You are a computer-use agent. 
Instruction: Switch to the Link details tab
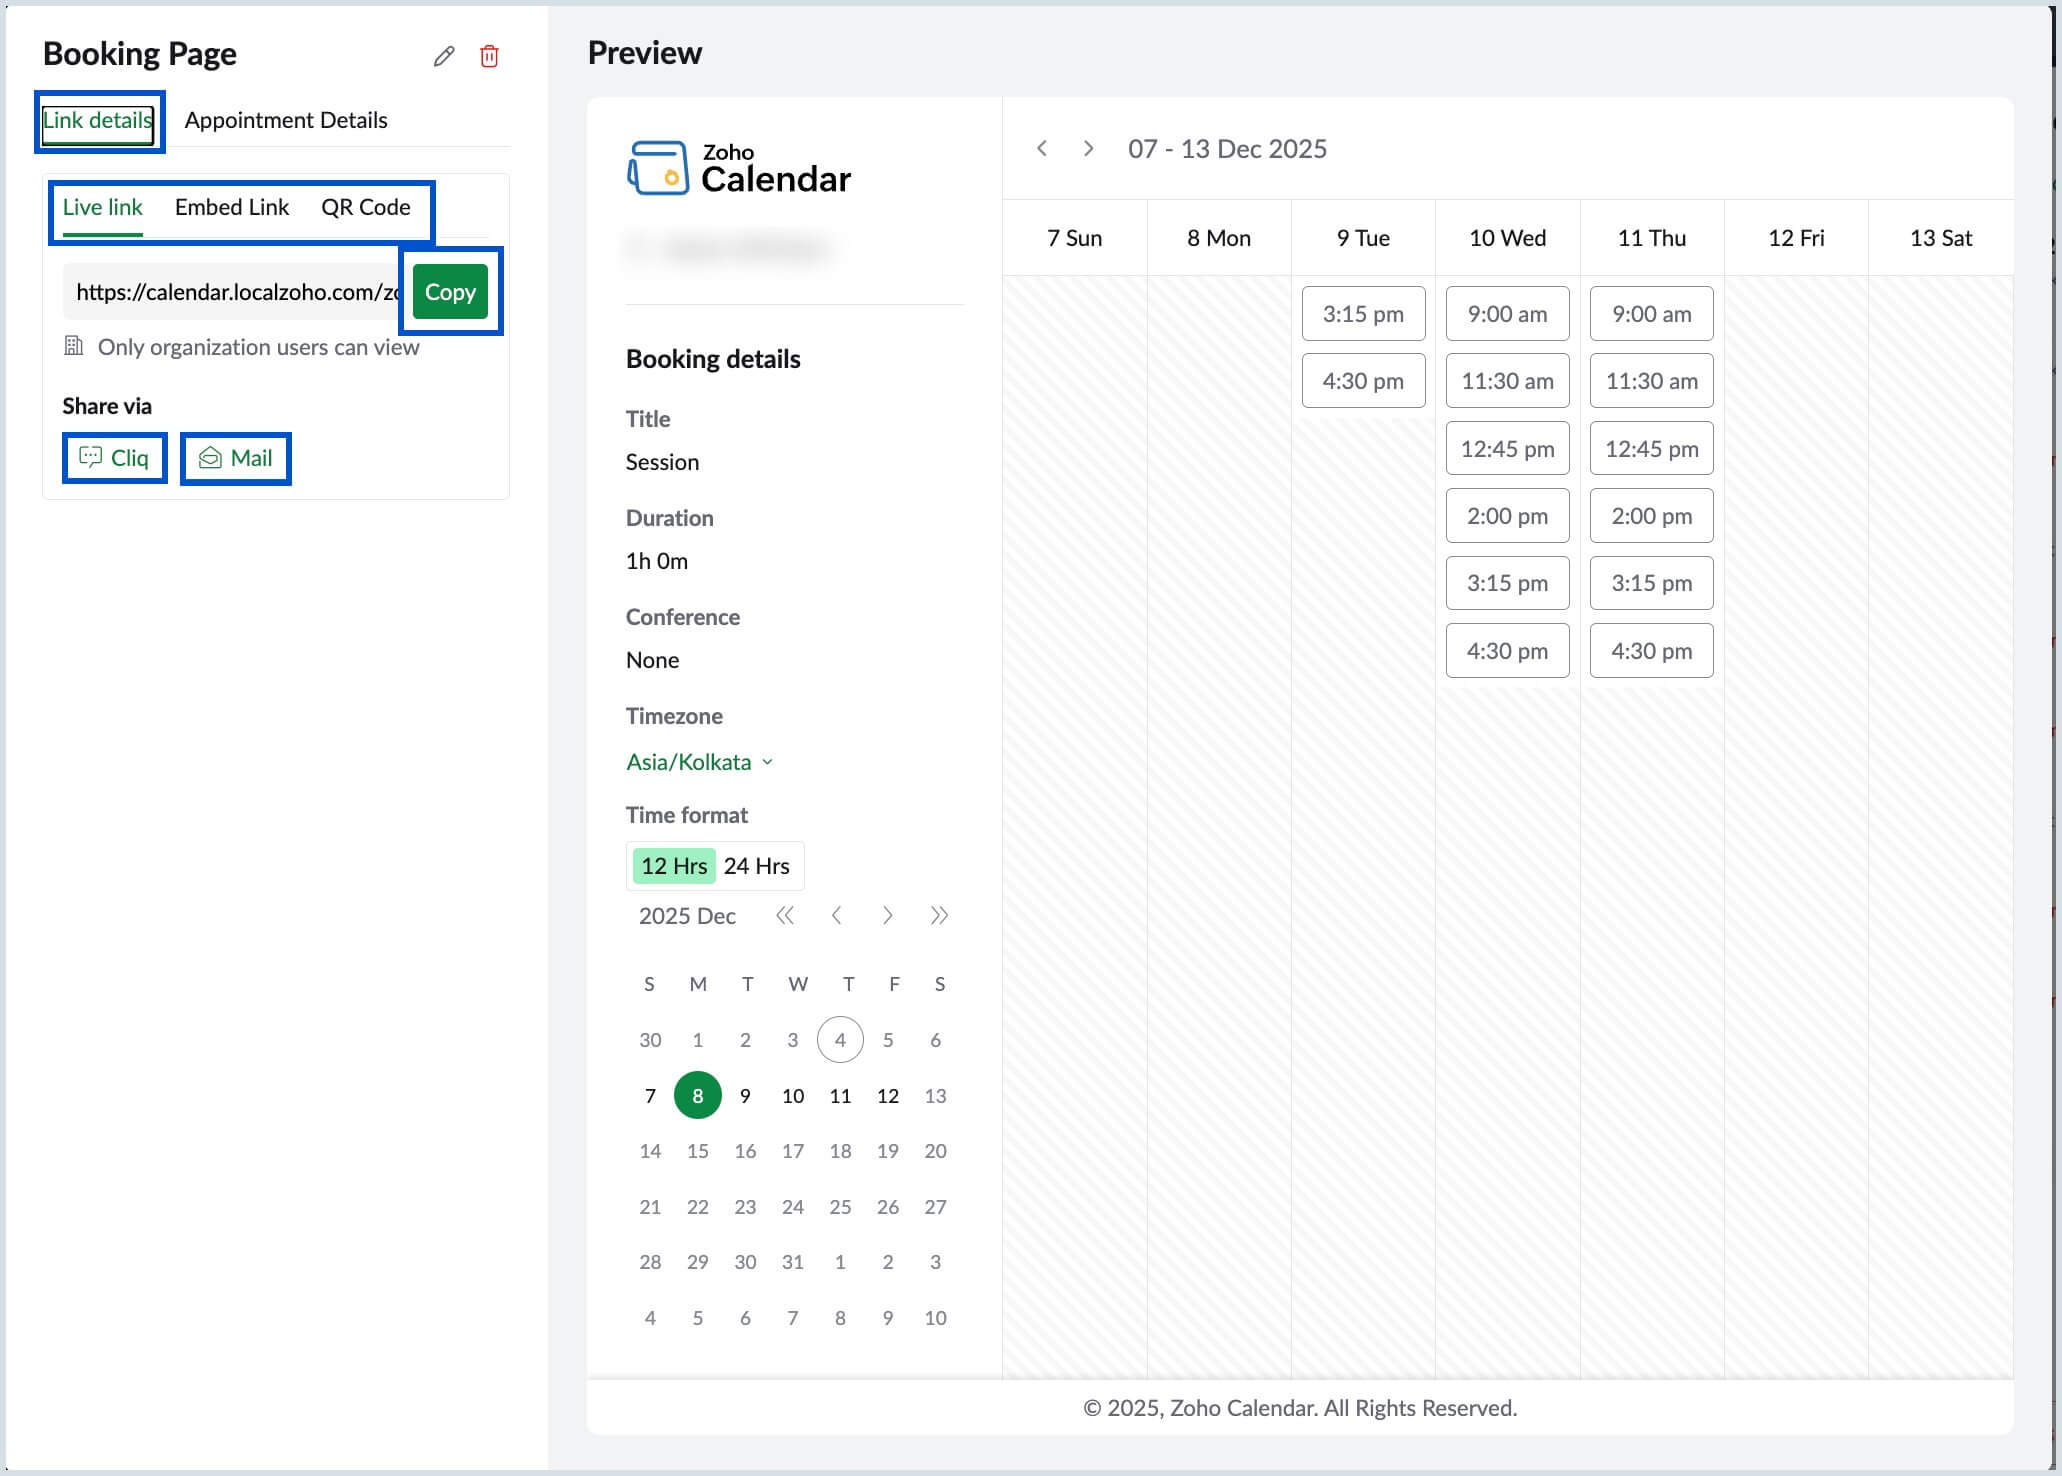(97, 121)
